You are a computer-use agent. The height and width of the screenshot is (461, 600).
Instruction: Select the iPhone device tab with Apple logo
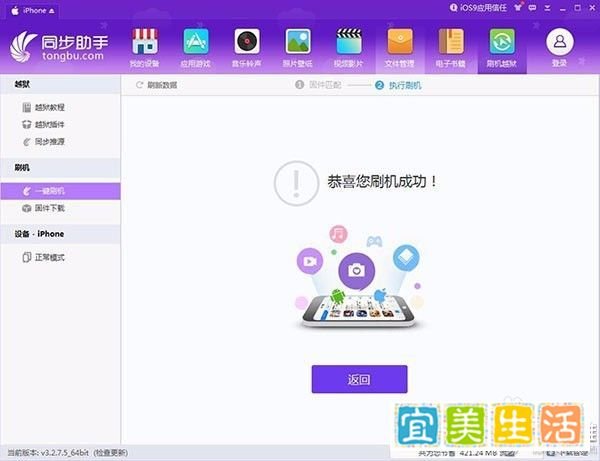coord(33,11)
